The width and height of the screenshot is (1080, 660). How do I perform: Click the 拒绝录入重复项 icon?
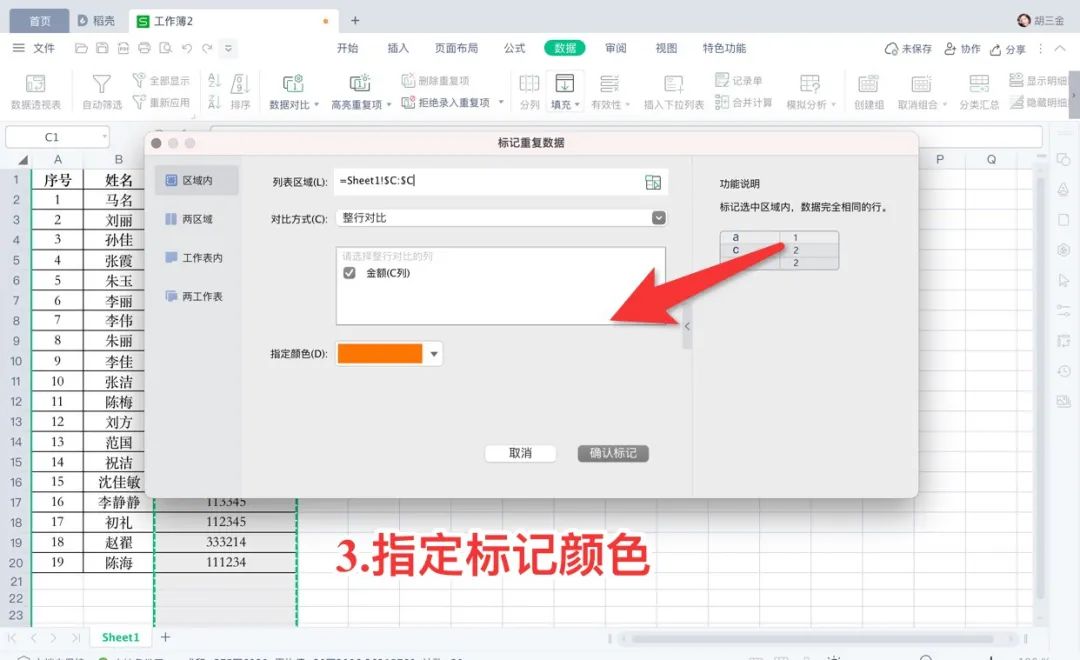tap(408, 103)
